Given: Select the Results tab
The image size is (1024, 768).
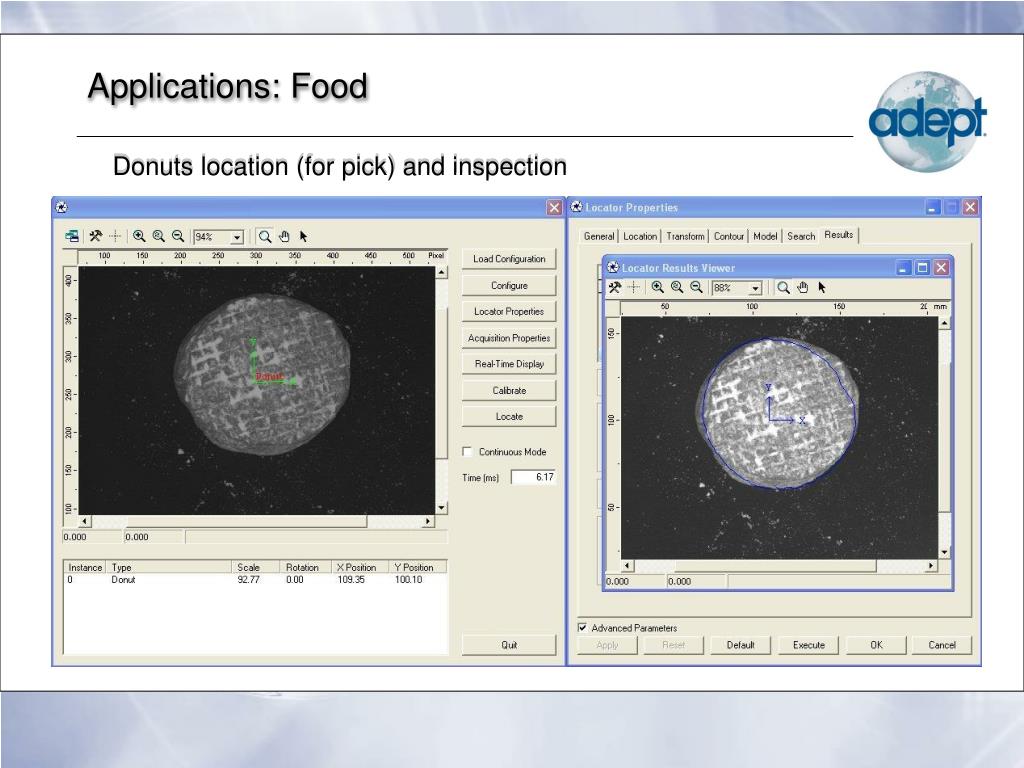Looking at the screenshot, I should tap(839, 234).
